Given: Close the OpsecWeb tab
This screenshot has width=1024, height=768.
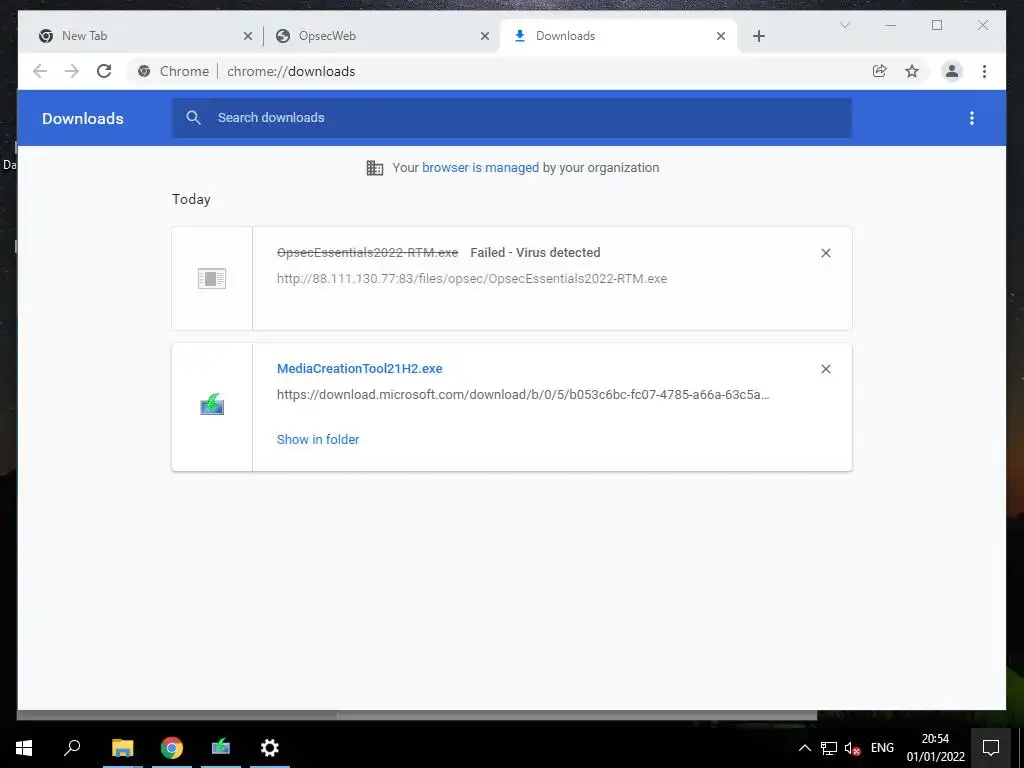Looking at the screenshot, I should point(485,36).
